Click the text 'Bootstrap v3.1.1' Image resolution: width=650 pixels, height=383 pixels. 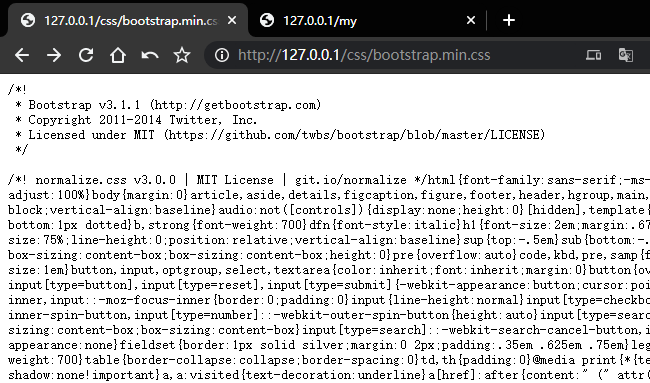coord(85,105)
